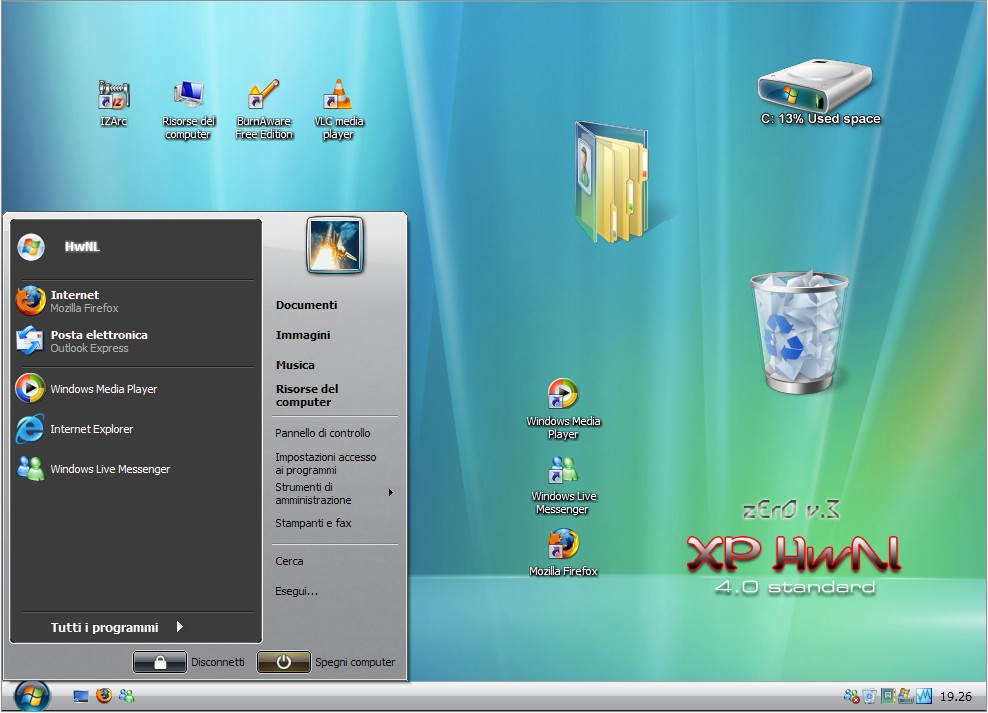Select the Recycle Bin on the desktop

[x=799, y=332]
